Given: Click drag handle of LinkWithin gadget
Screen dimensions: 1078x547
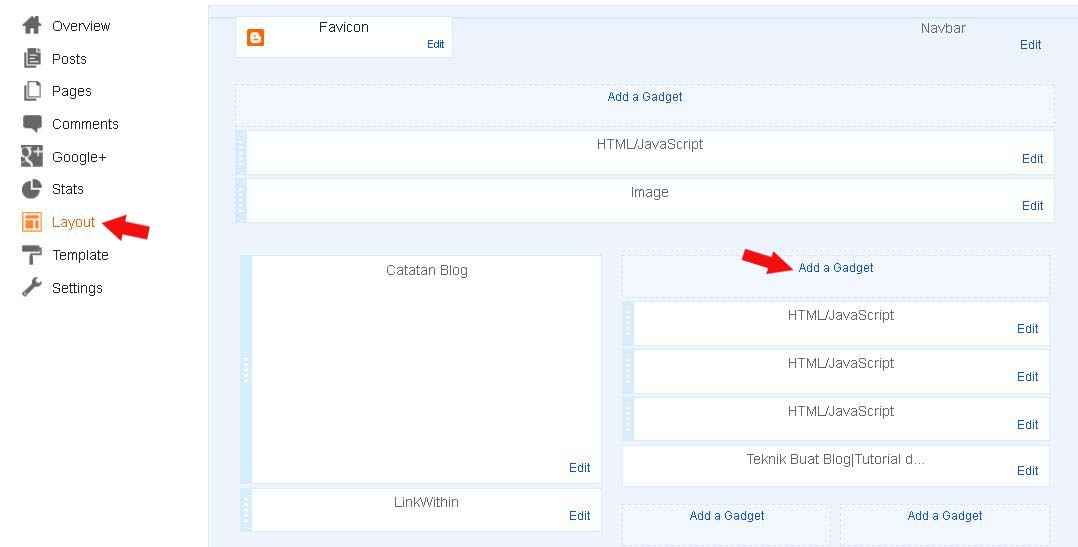Looking at the screenshot, I should pos(246,510).
